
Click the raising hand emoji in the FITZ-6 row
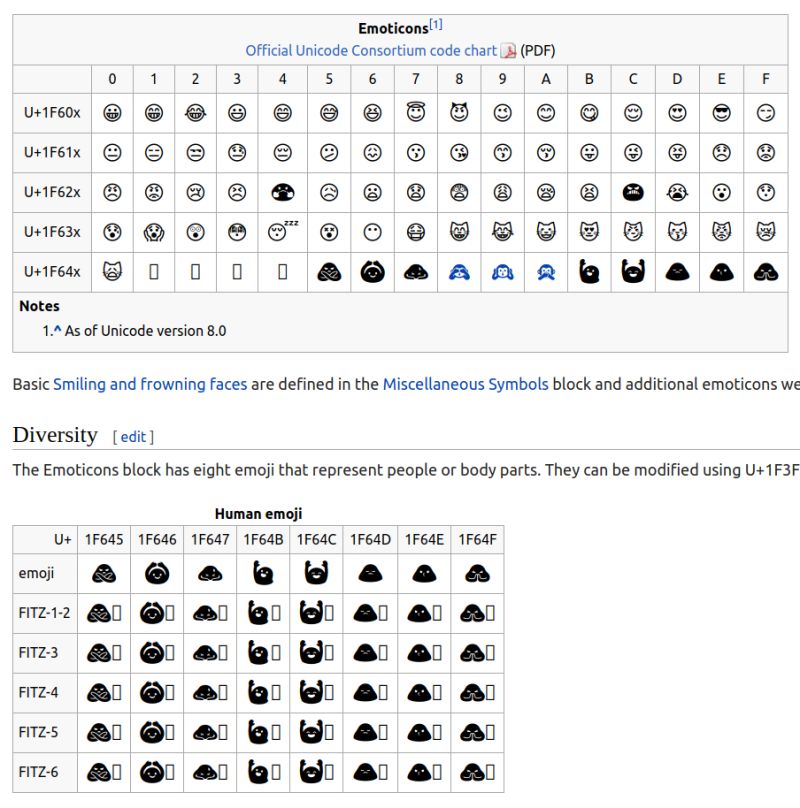[x=258, y=772]
